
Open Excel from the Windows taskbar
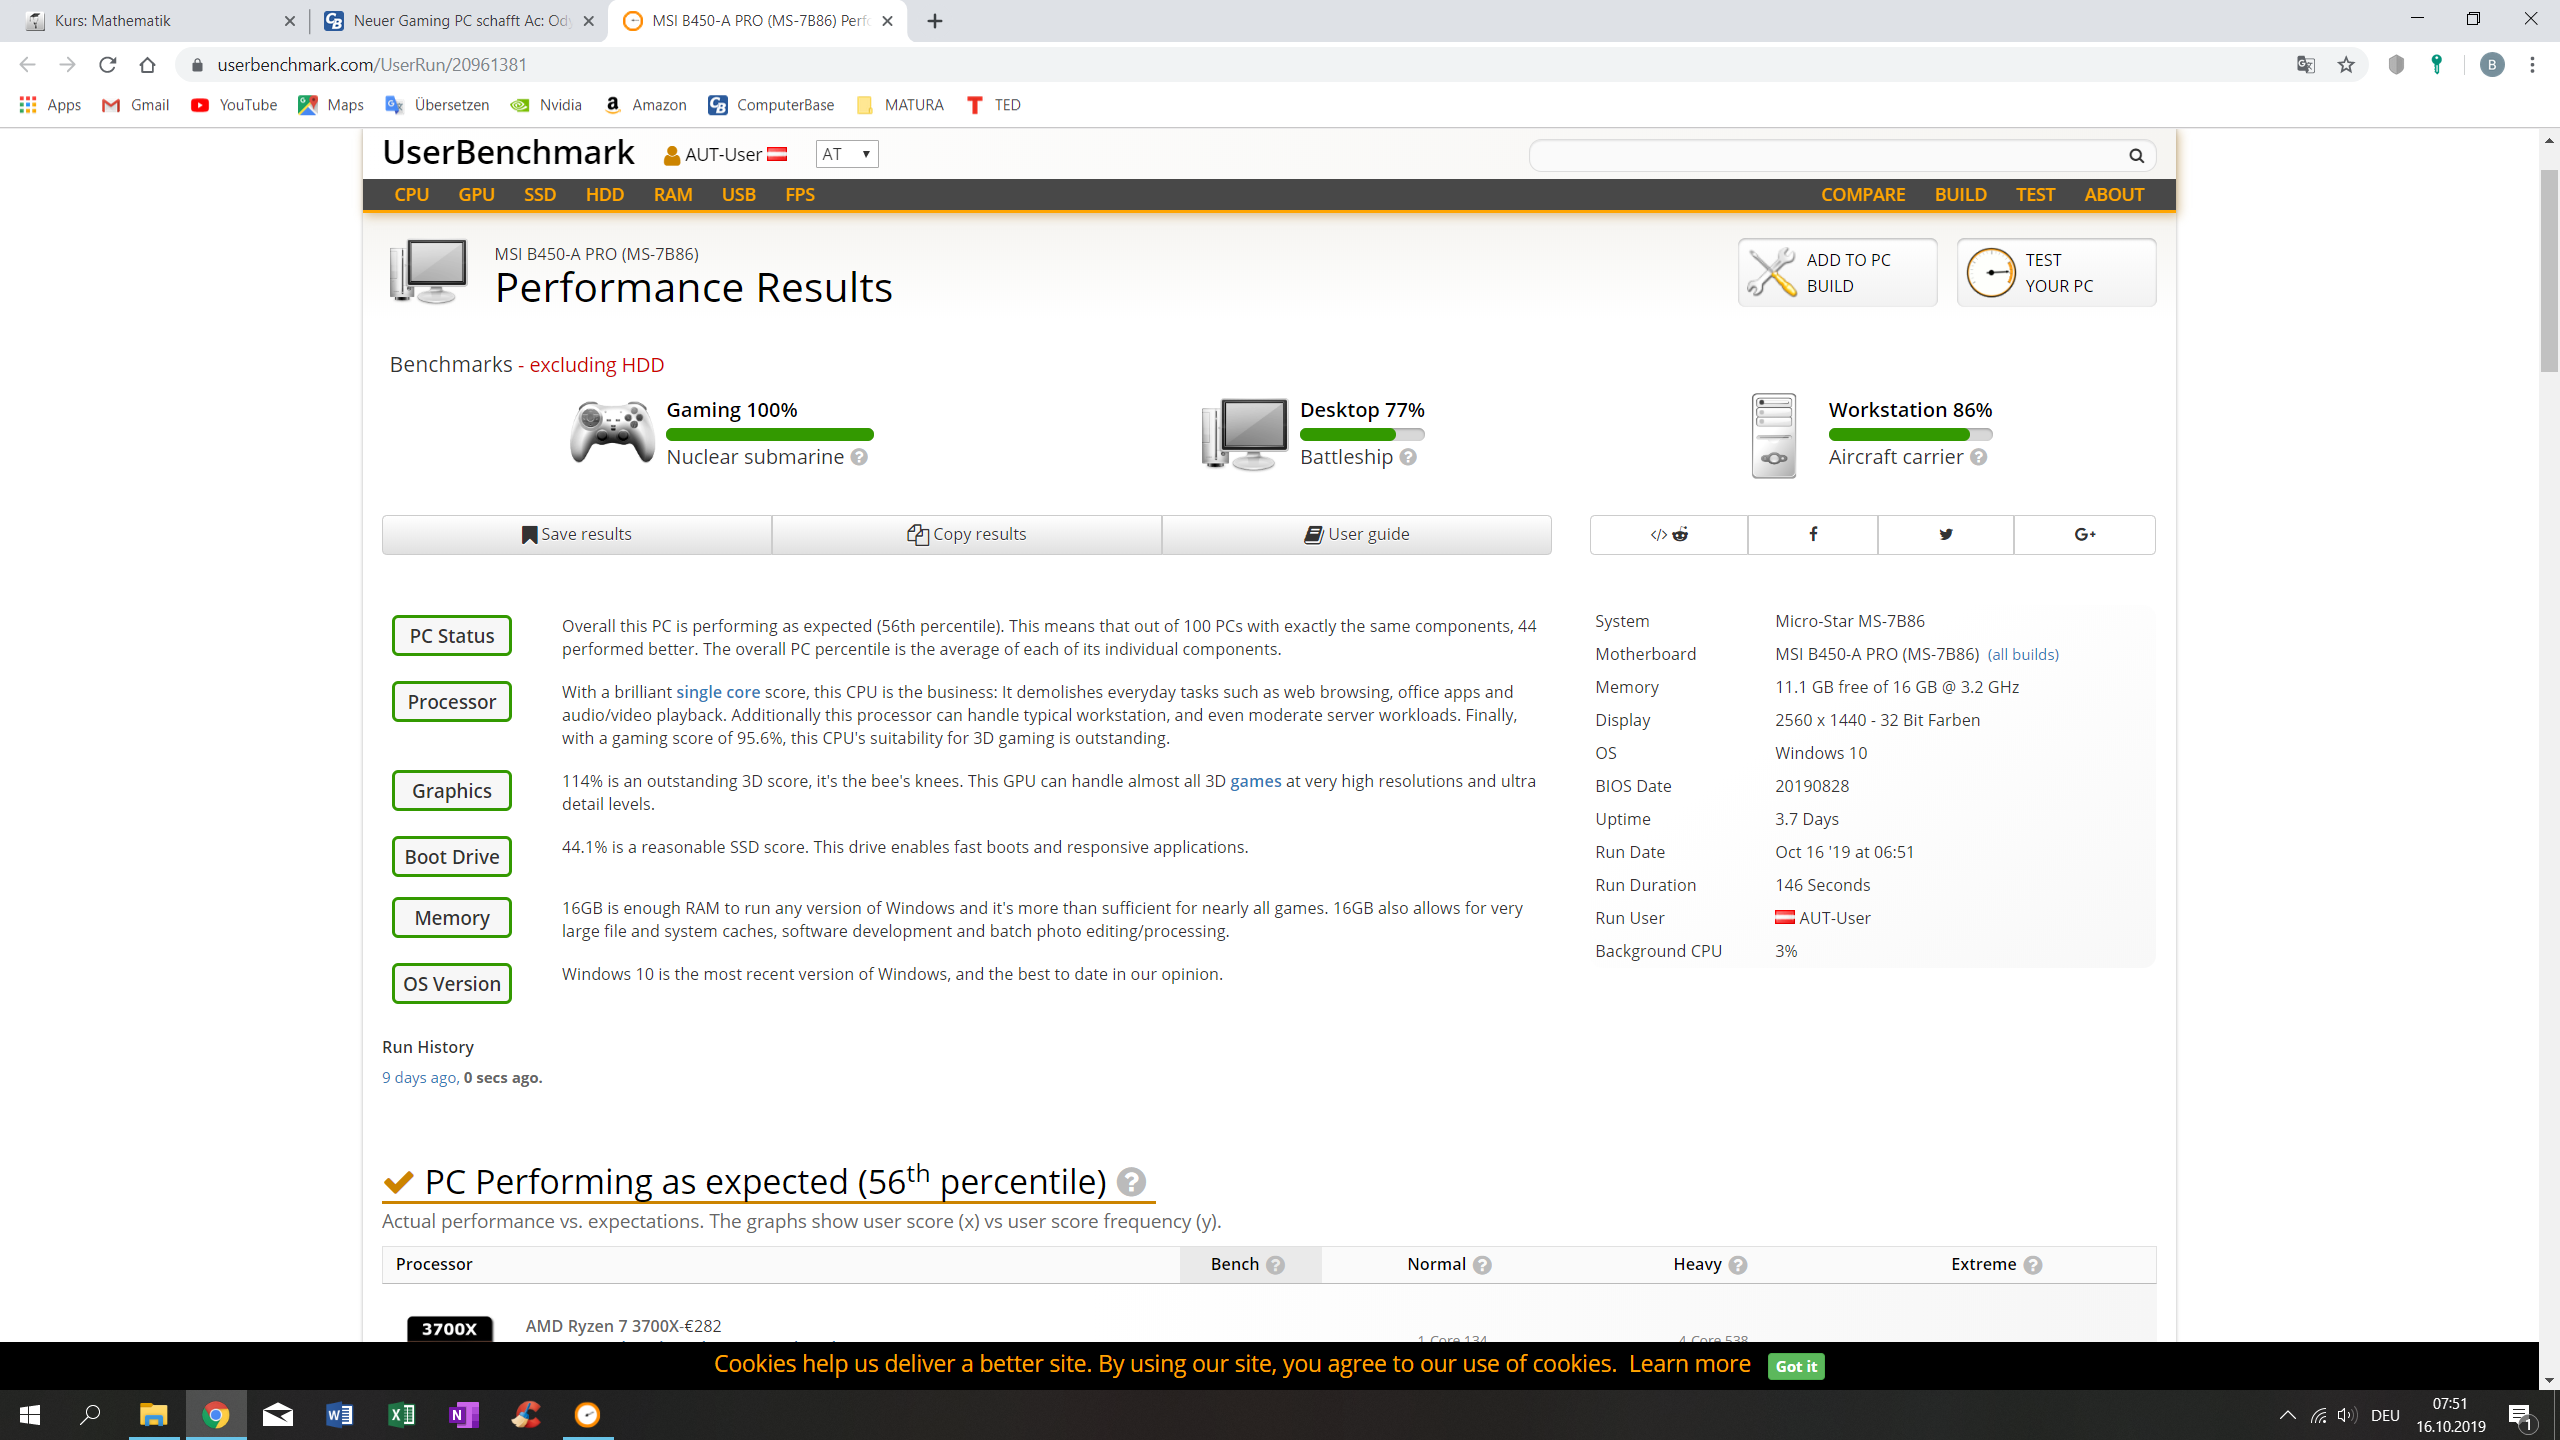(x=401, y=1414)
